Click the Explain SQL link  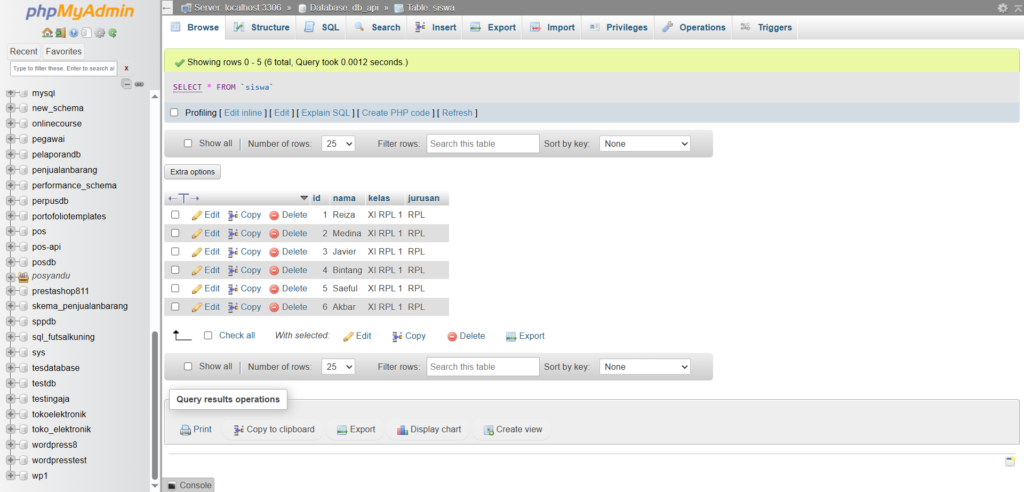tap(327, 113)
